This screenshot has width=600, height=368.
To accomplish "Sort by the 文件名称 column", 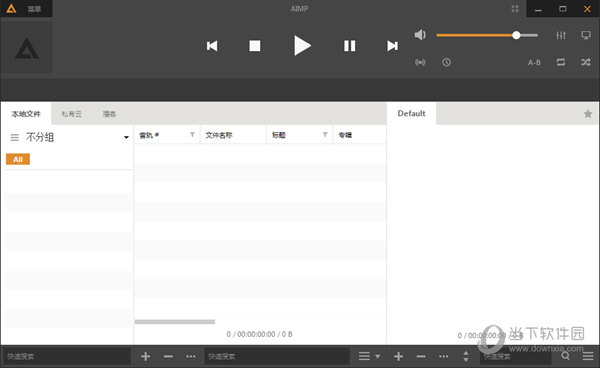I will pyautogui.click(x=219, y=135).
